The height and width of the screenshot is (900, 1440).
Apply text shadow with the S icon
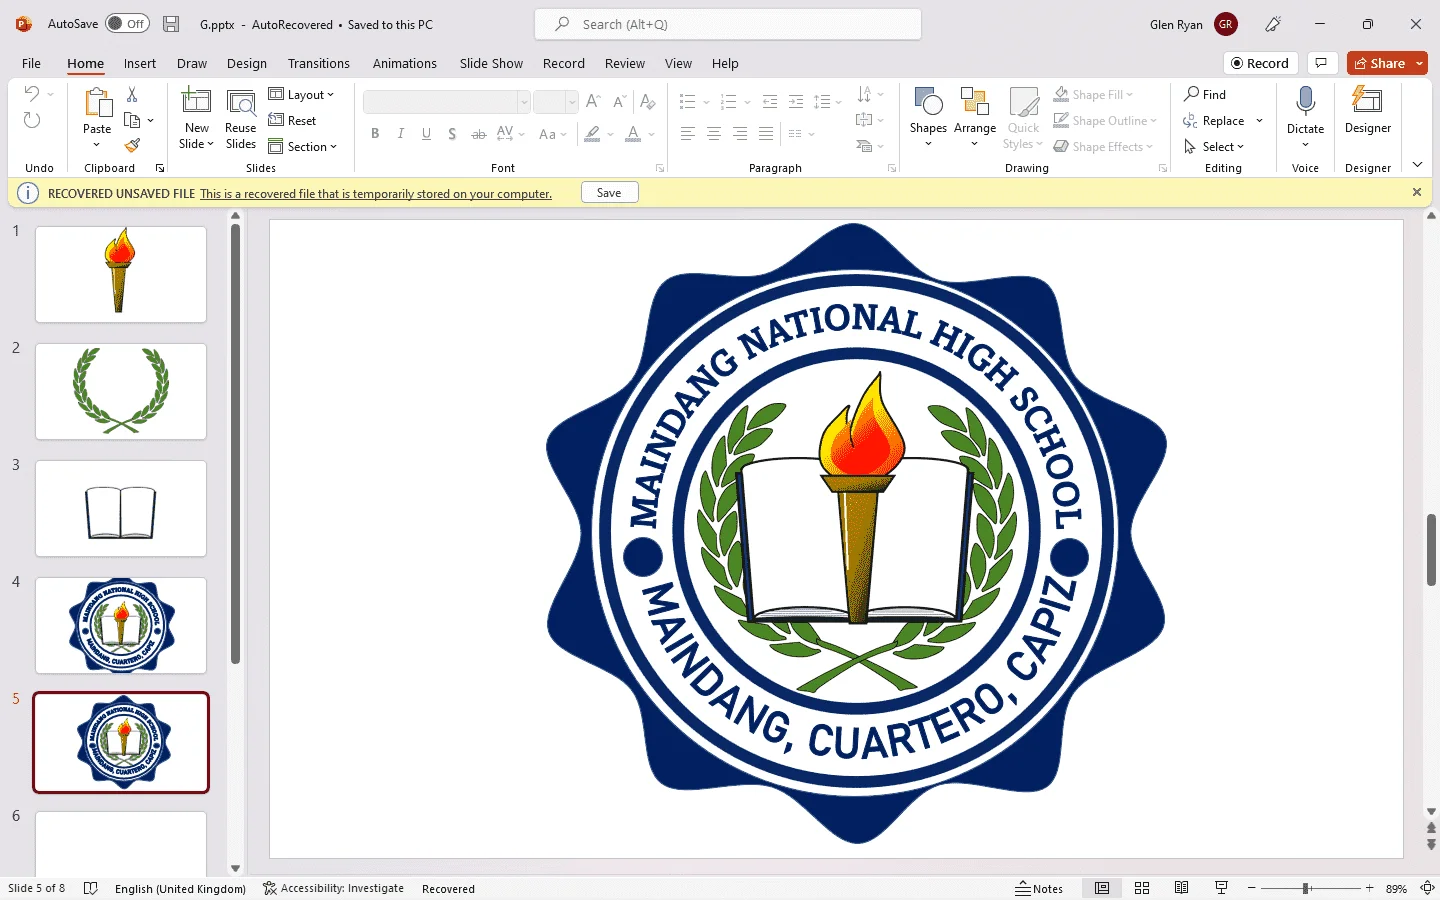pos(452,134)
